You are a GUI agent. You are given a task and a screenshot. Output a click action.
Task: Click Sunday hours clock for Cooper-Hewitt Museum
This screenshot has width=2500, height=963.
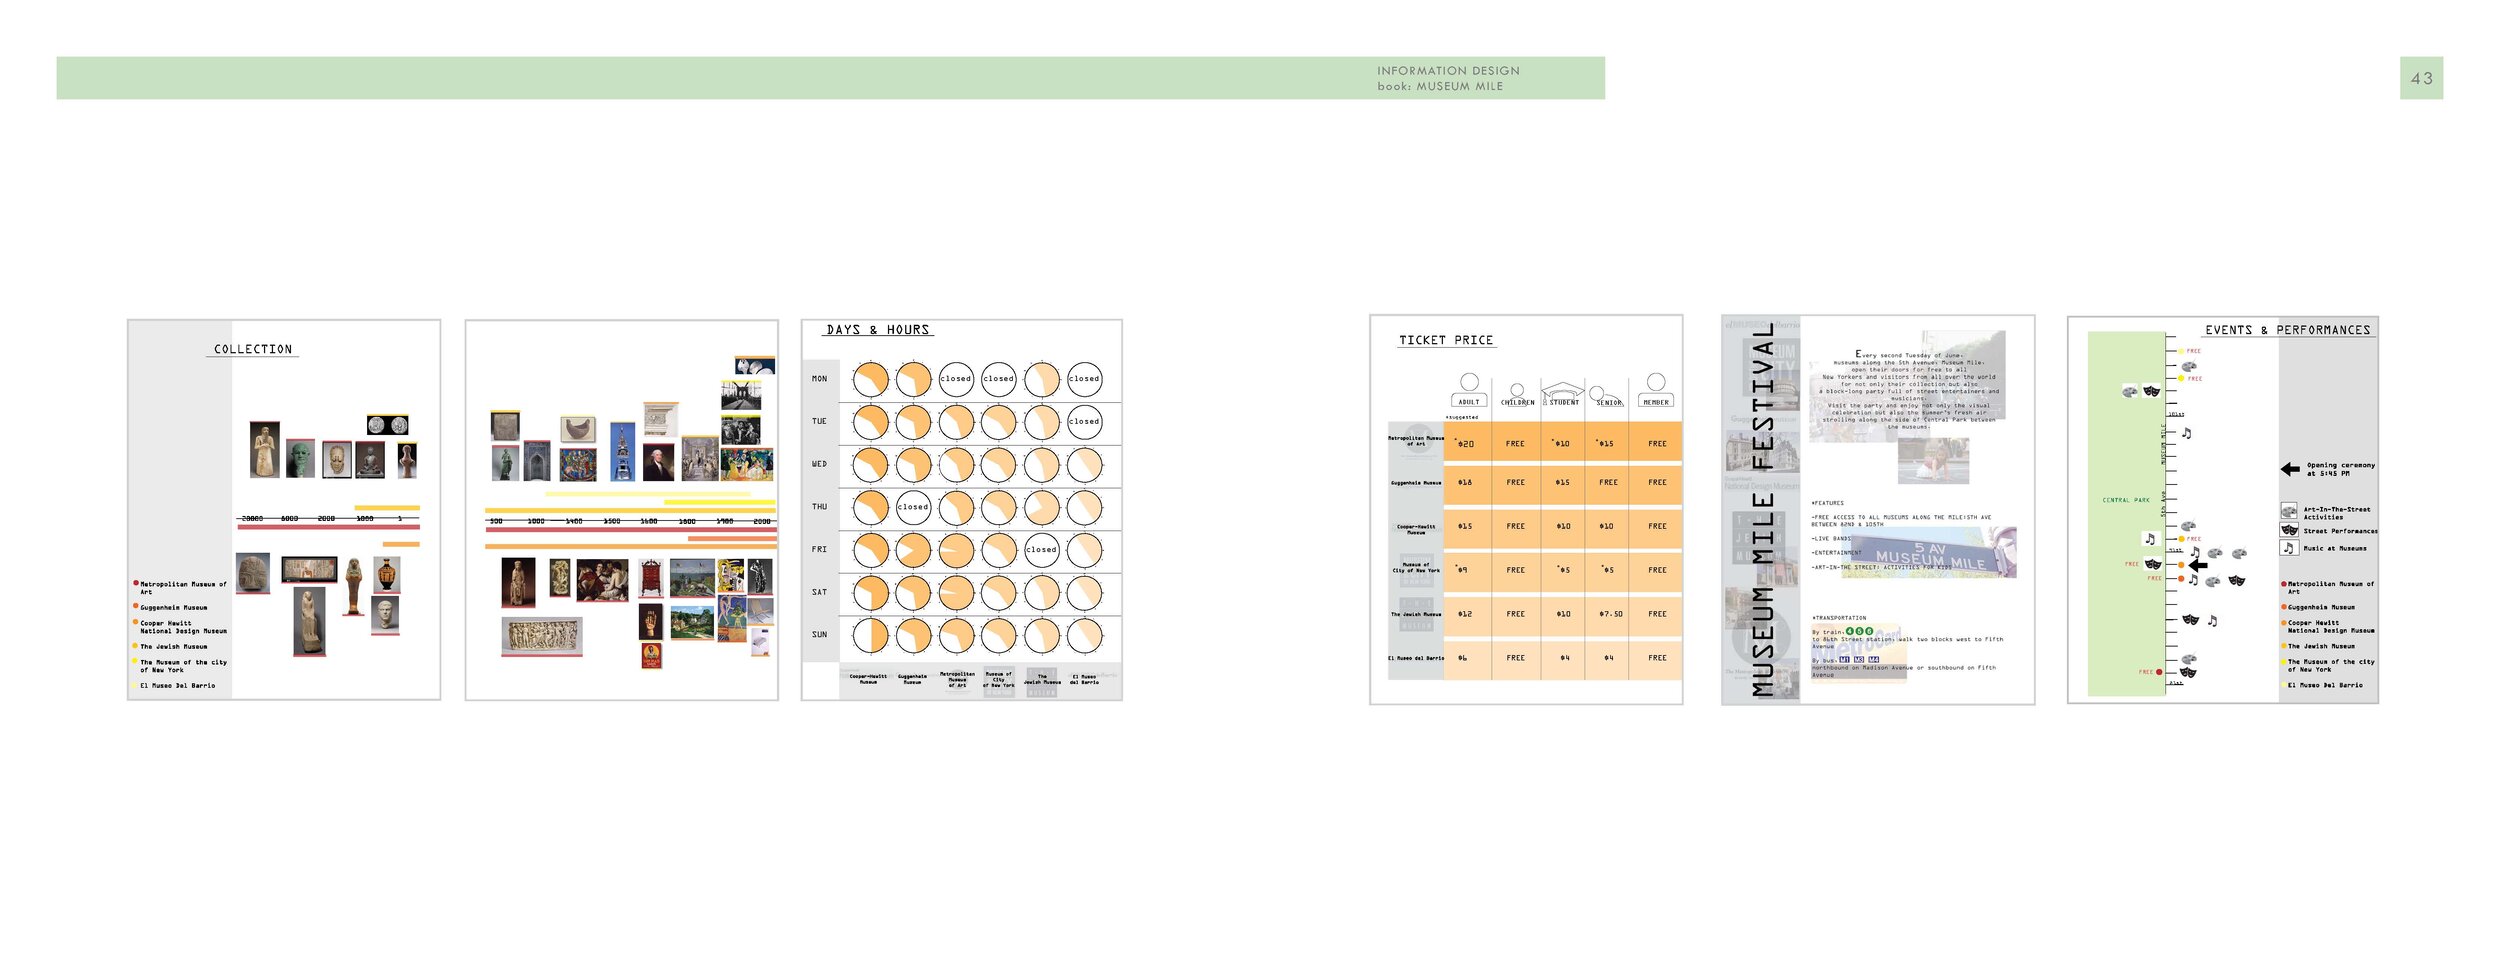click(870, 635)
